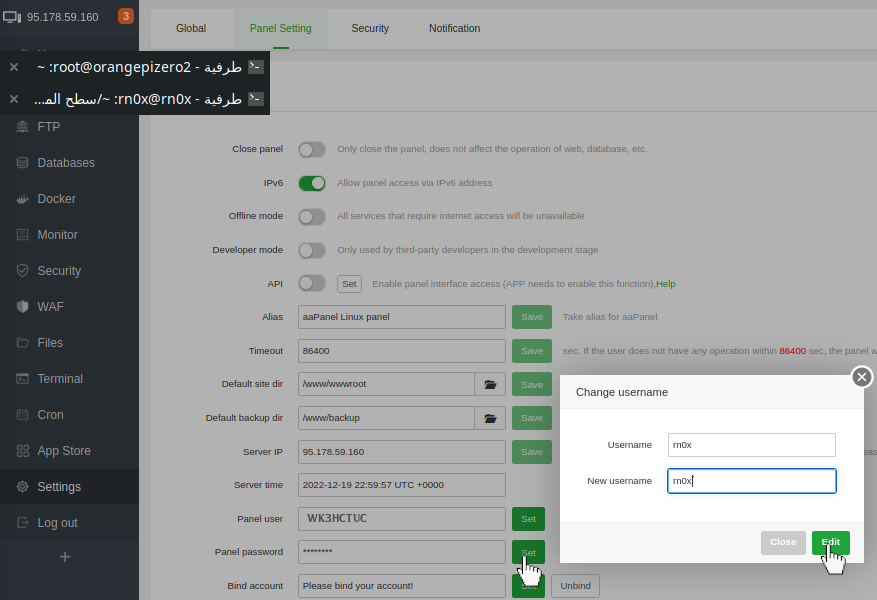Toggle the API switch
The height and width of the screenshot is (600, 877).
click(312, 284)
